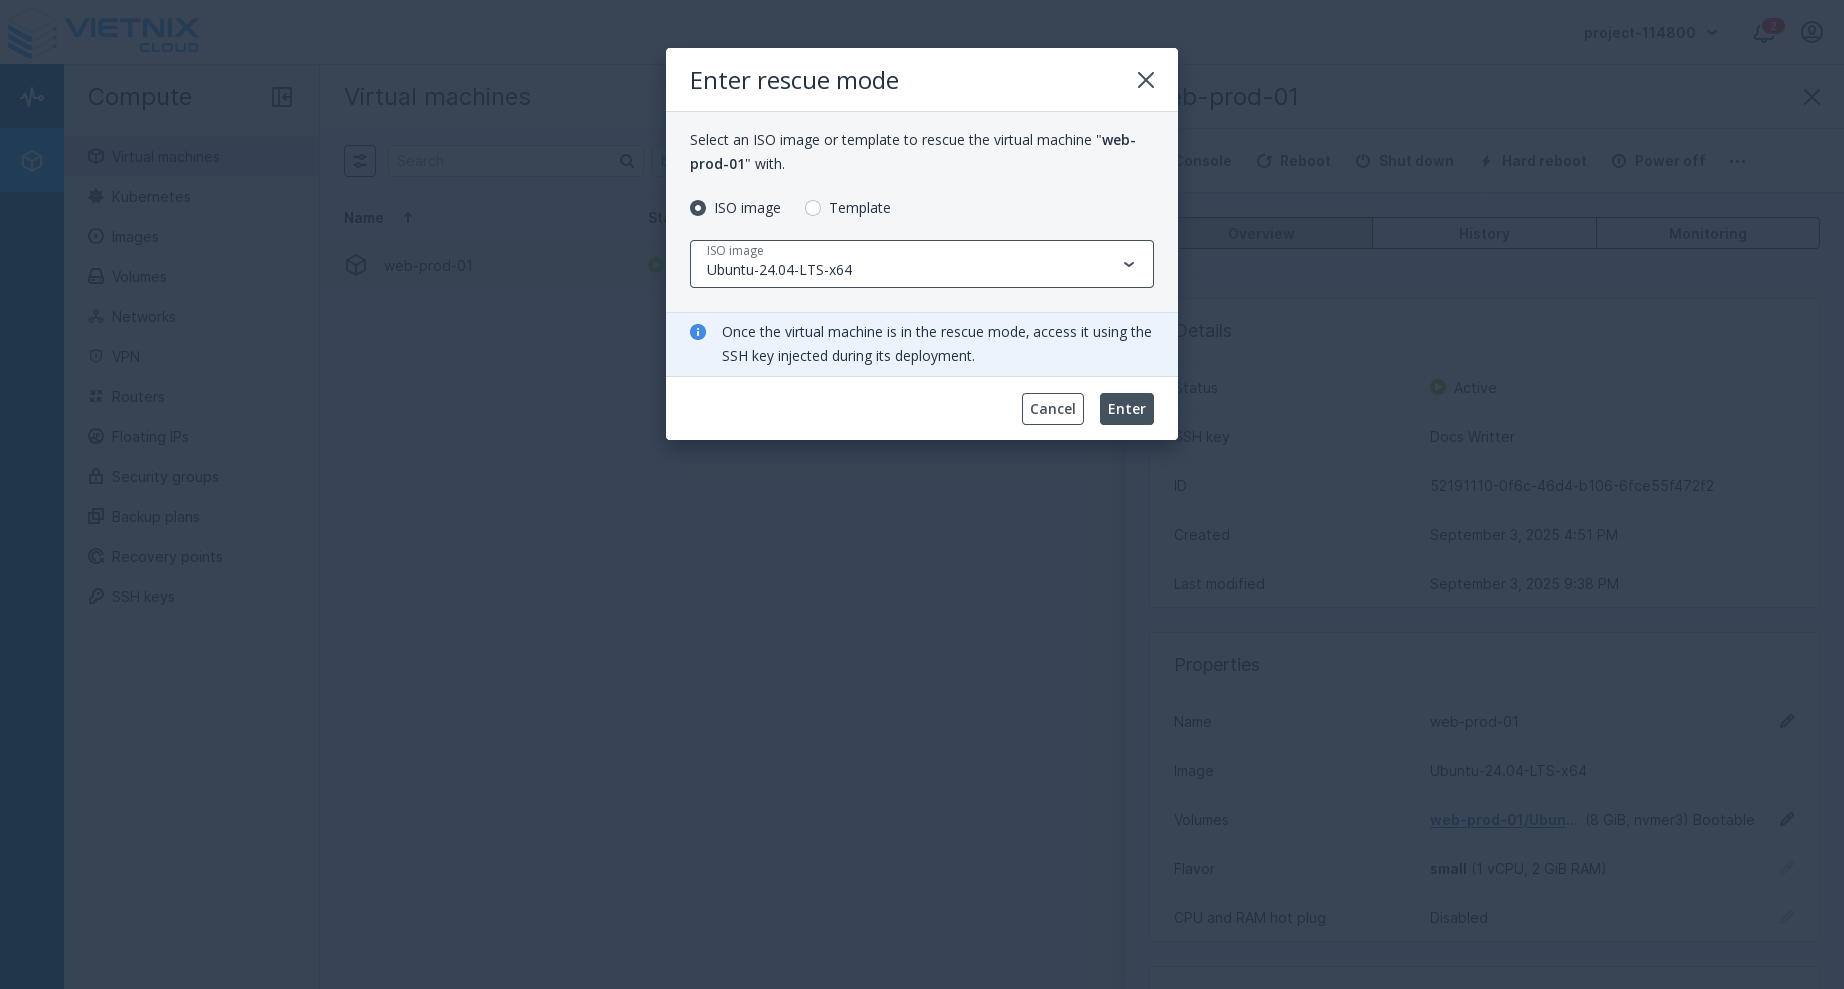1844x989 pixels.
Task: Click inside the virtual machines search field
Action: (x=500, y=161)
